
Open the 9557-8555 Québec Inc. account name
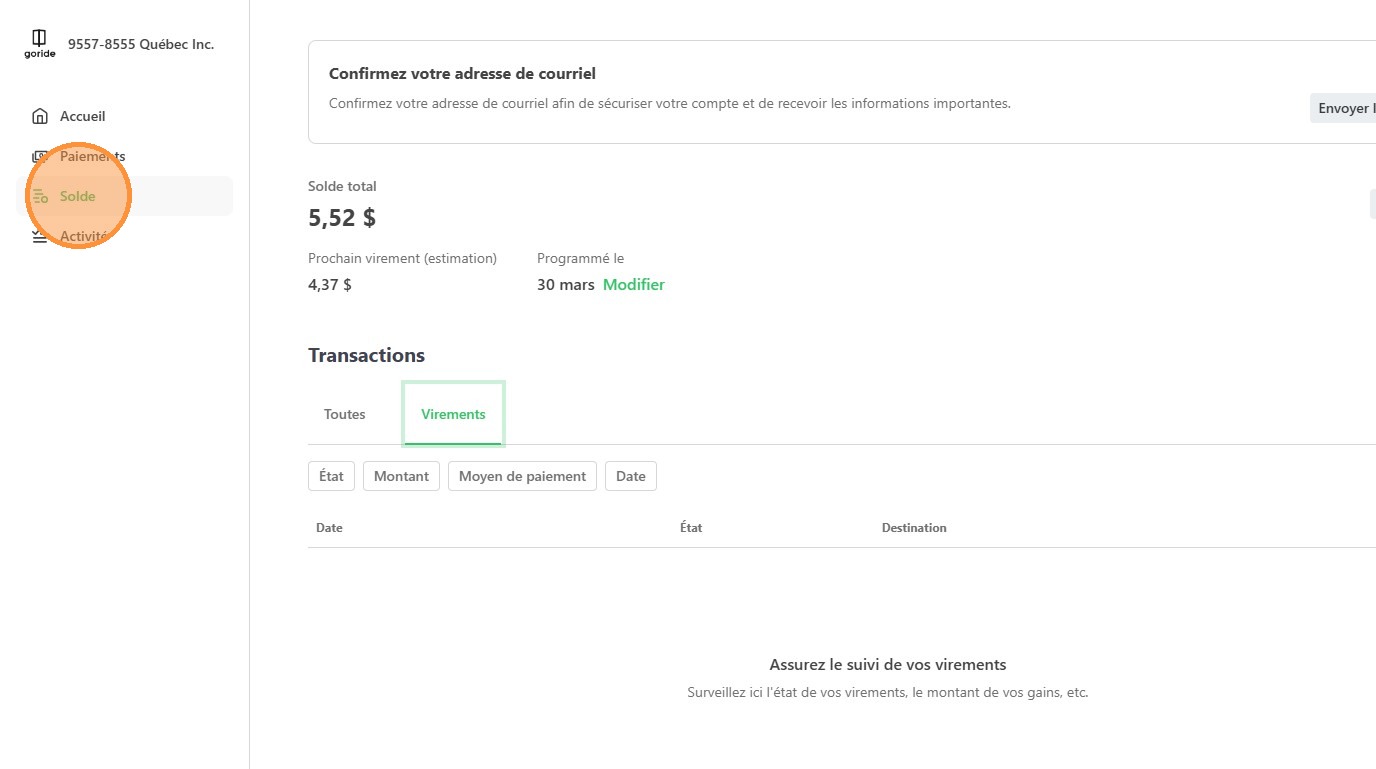click(x=141, y=44)
